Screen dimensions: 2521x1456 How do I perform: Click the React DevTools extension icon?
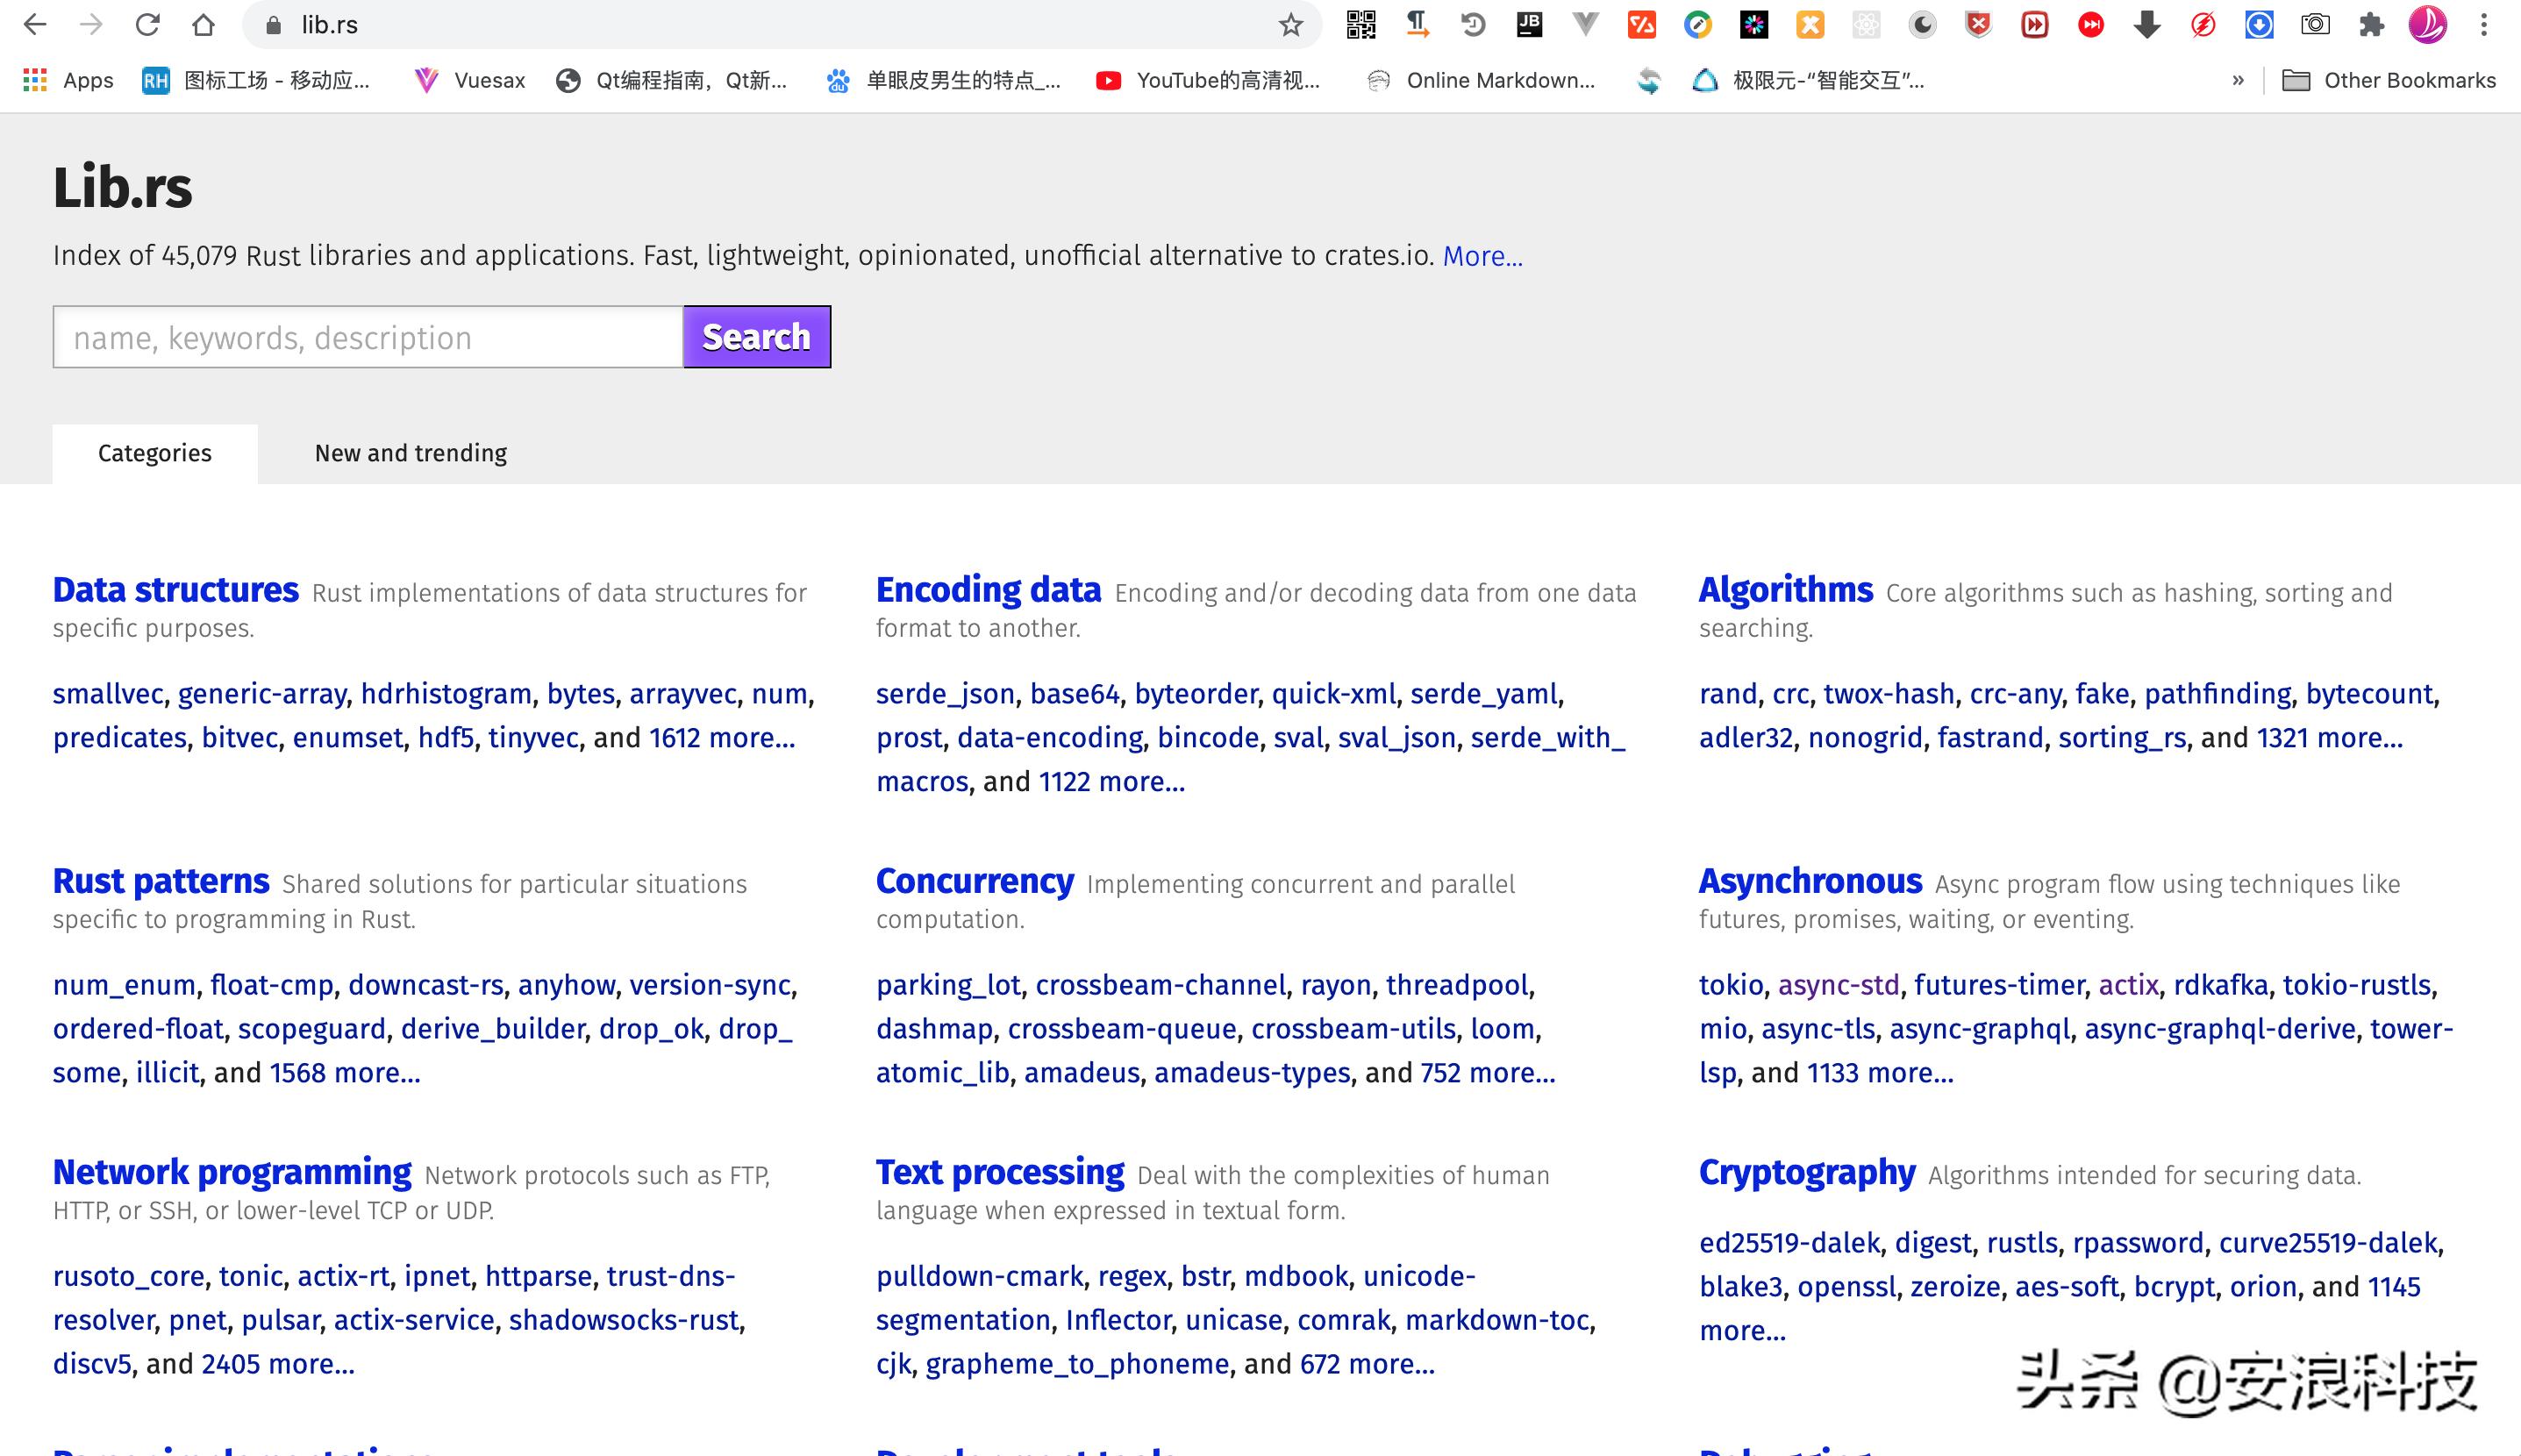(x=1866, y=25)
